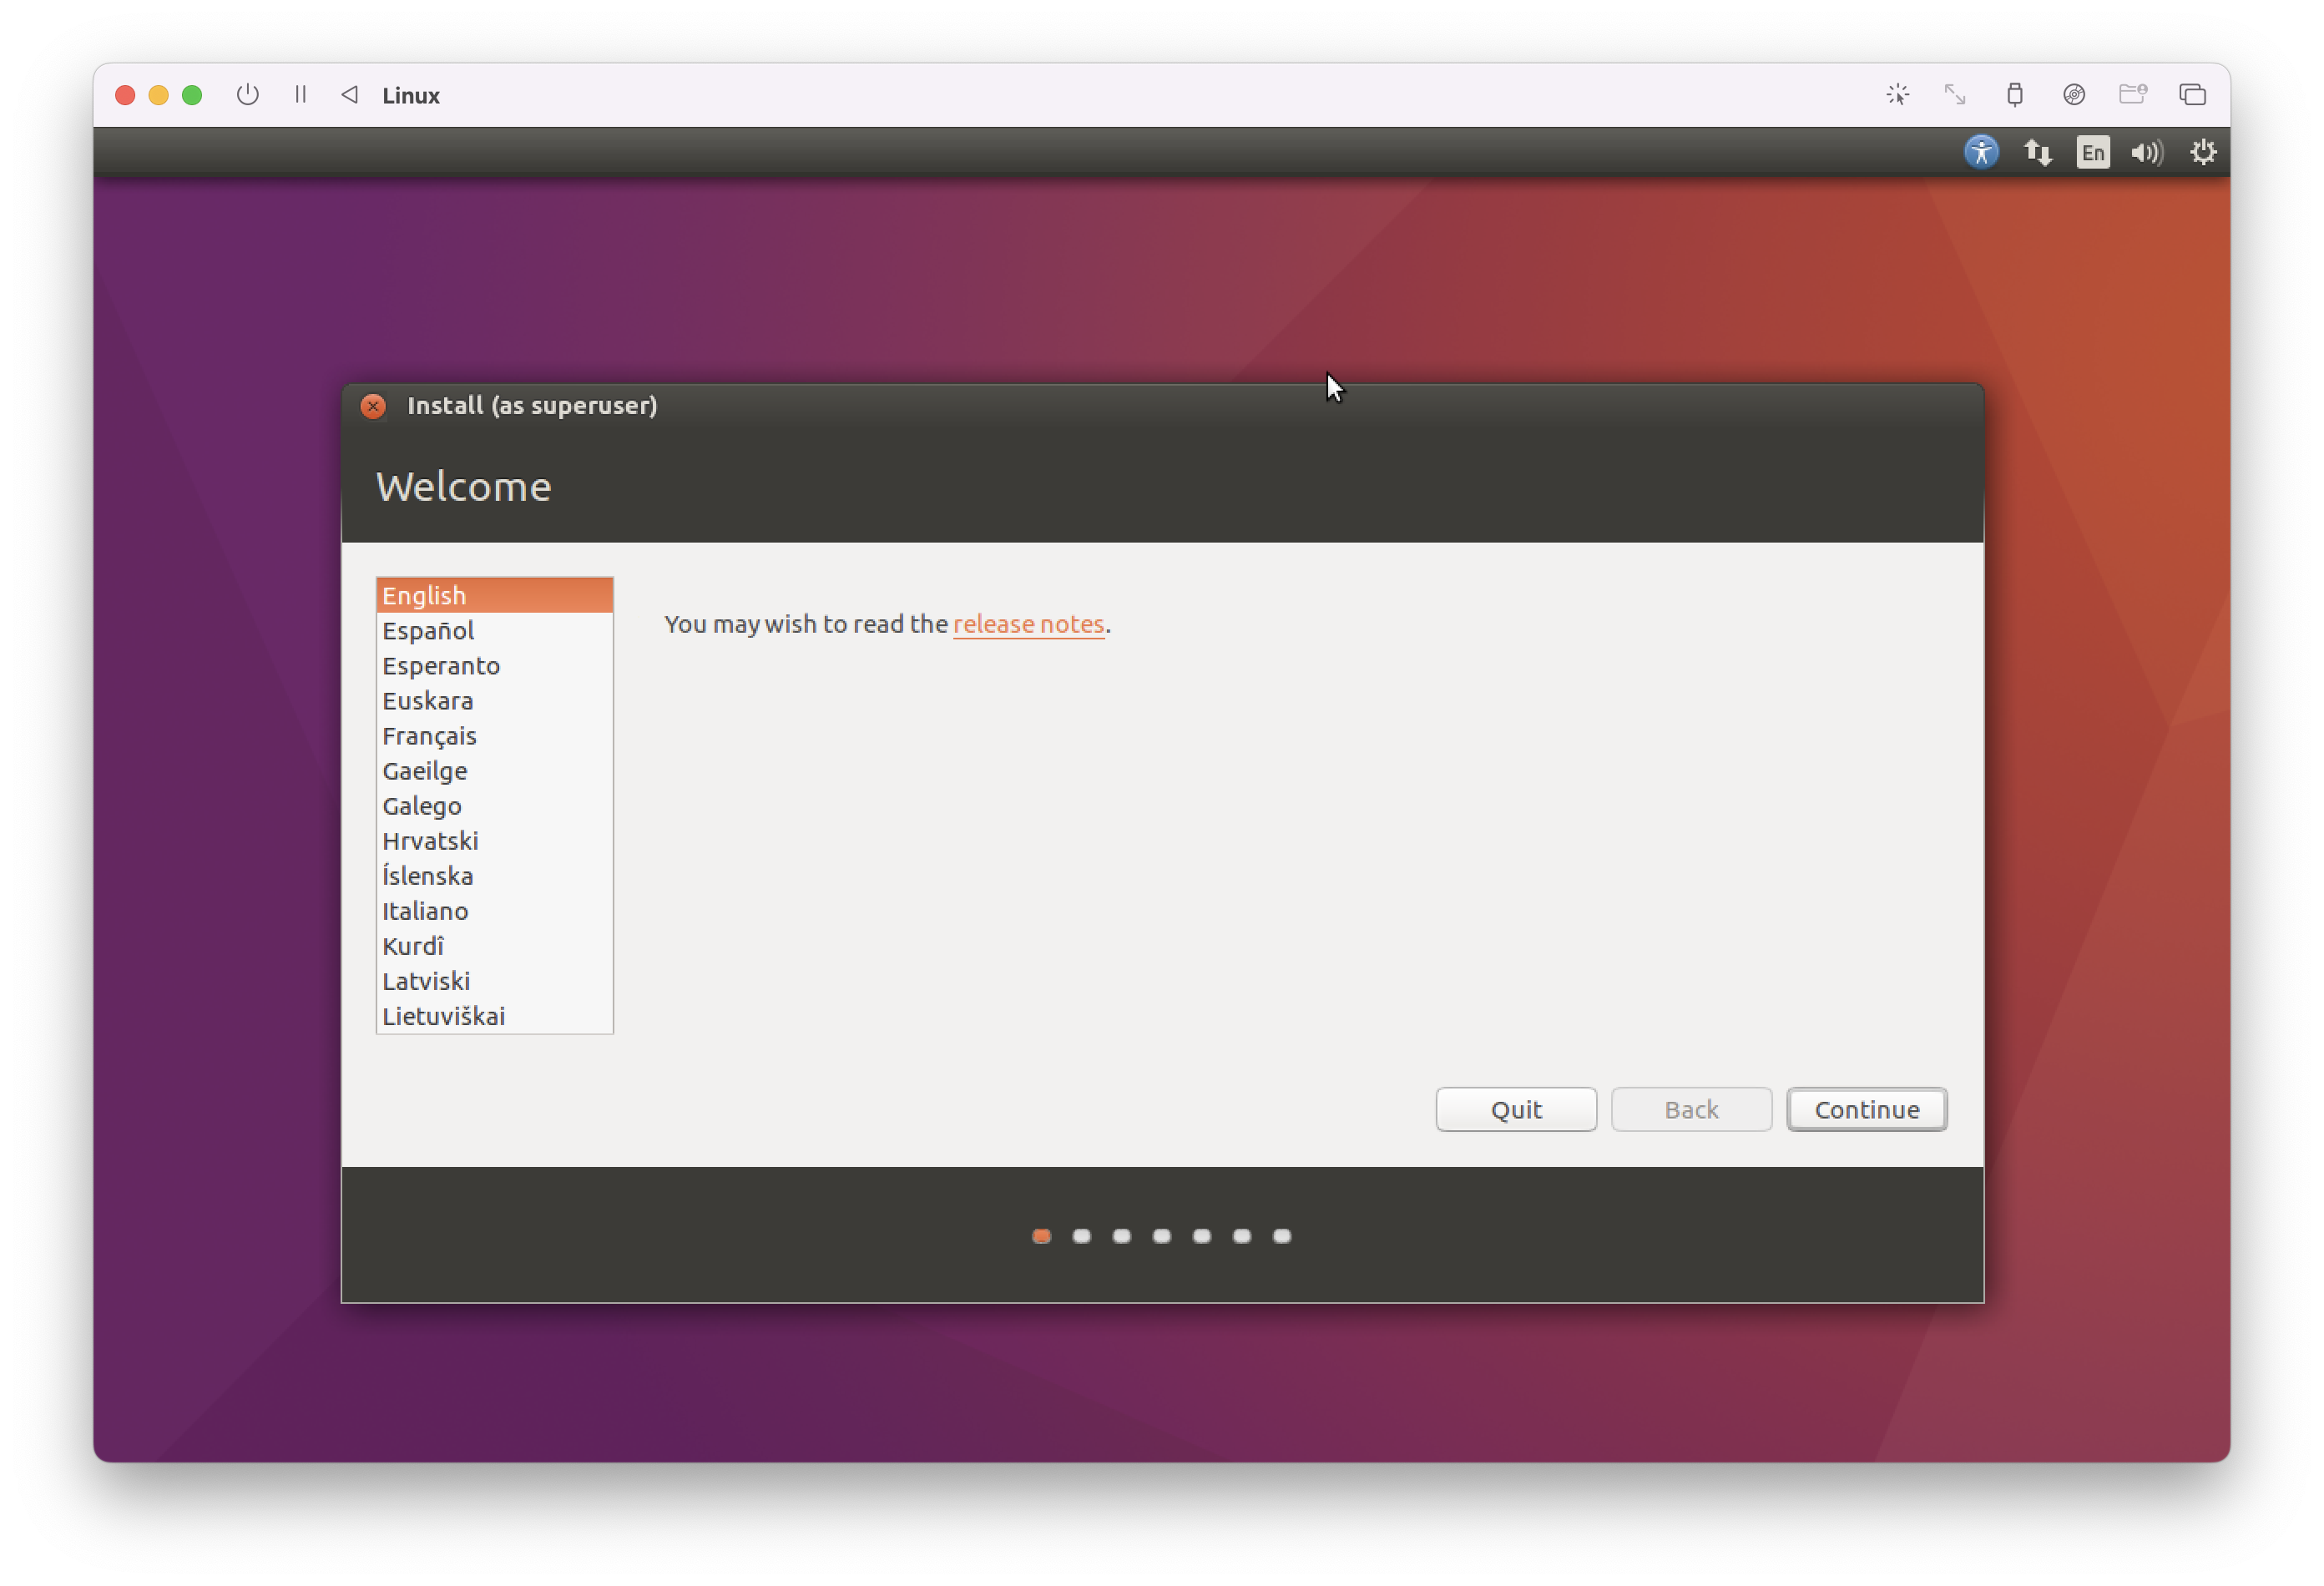Image resolution: width=2324 pixels, height=1586 pixels.
Task: Click the network up/down arrows indicator
Action: click(2038, 152)
